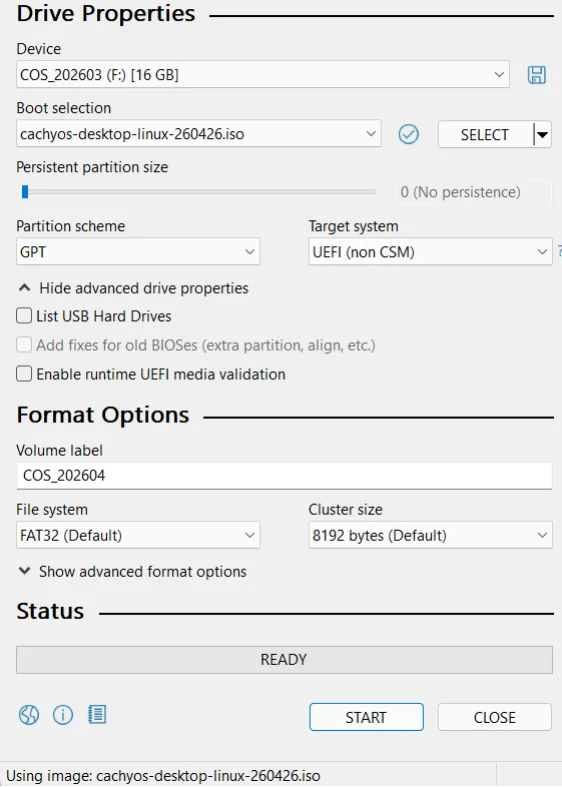Click the save drive image floppy icon
562x787 pixels.
click(x=536, y=75)
